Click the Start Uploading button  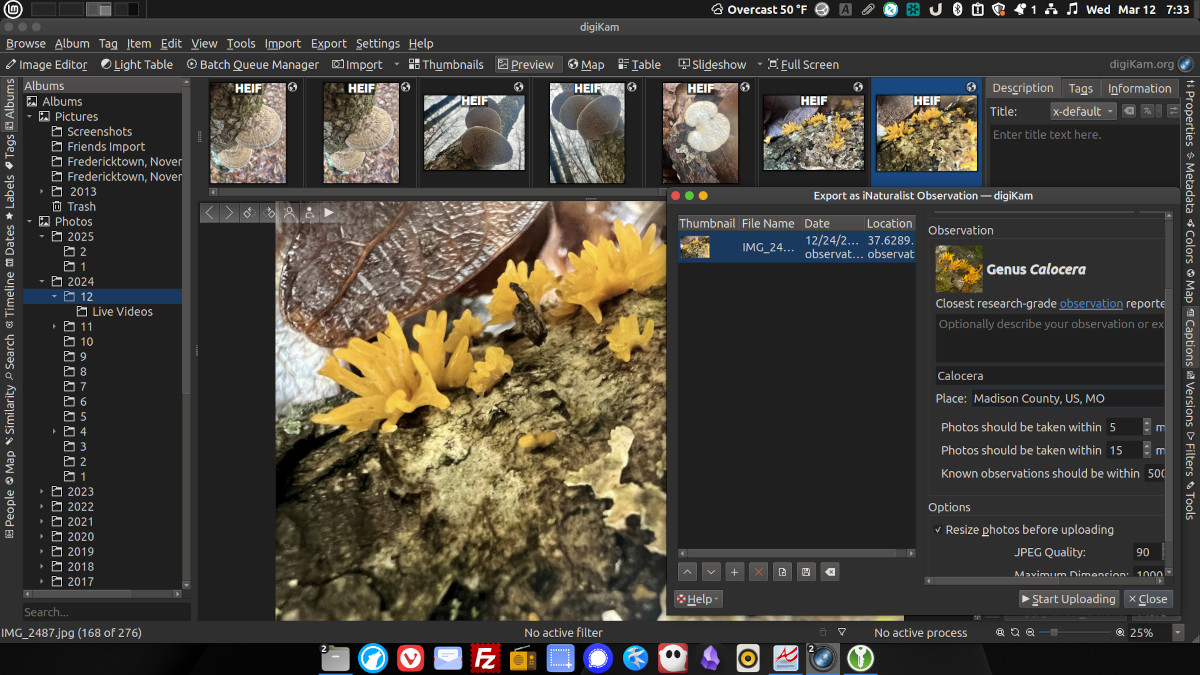coord(1068,599)
